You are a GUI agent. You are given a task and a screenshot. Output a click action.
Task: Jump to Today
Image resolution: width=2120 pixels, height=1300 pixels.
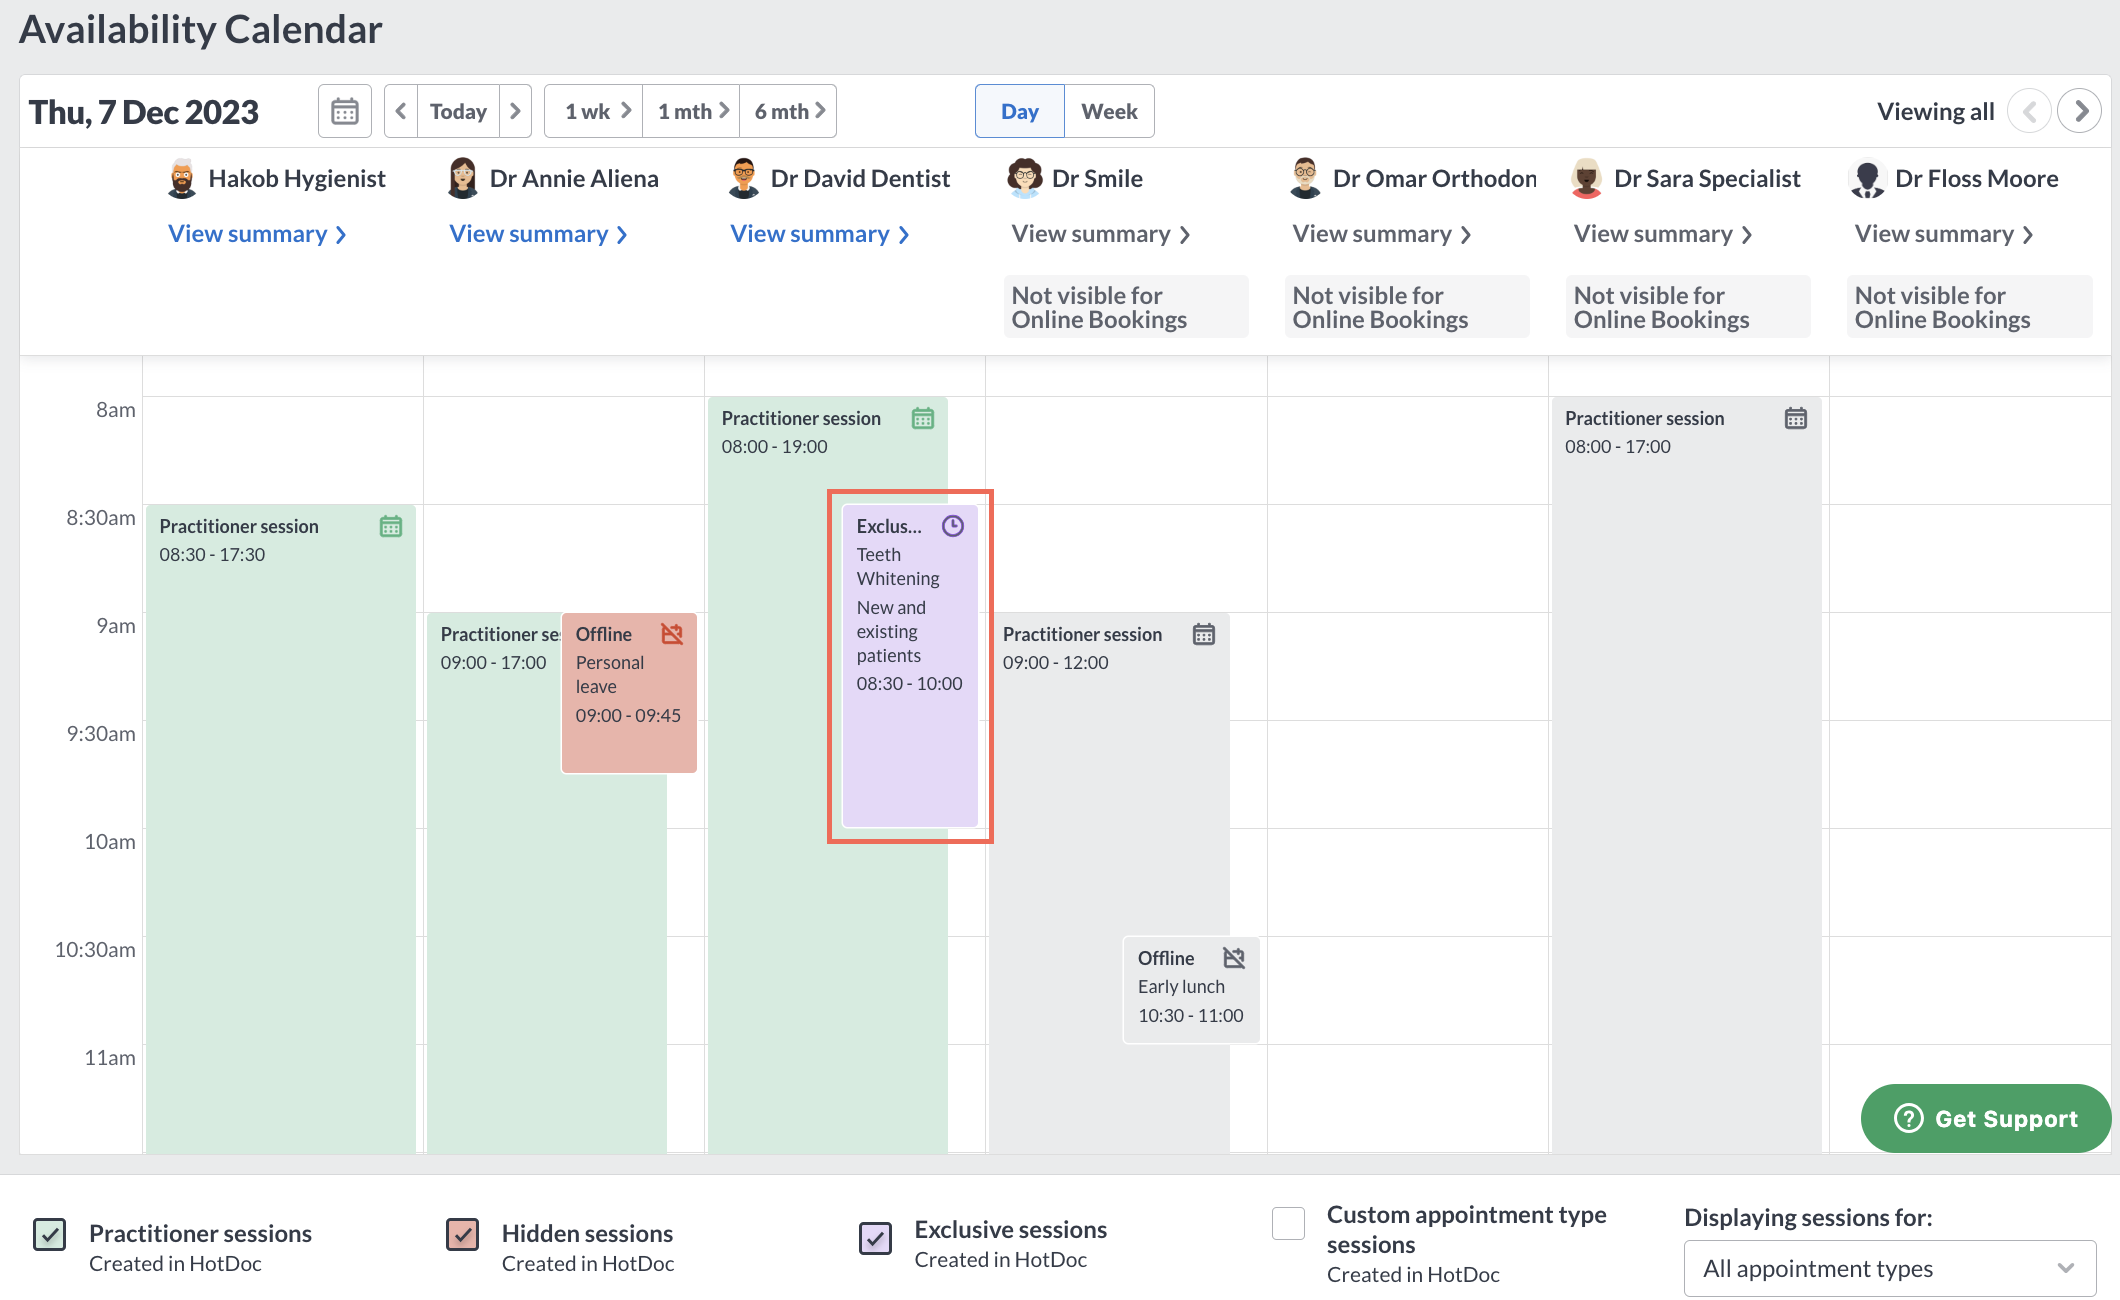[458, 111]
